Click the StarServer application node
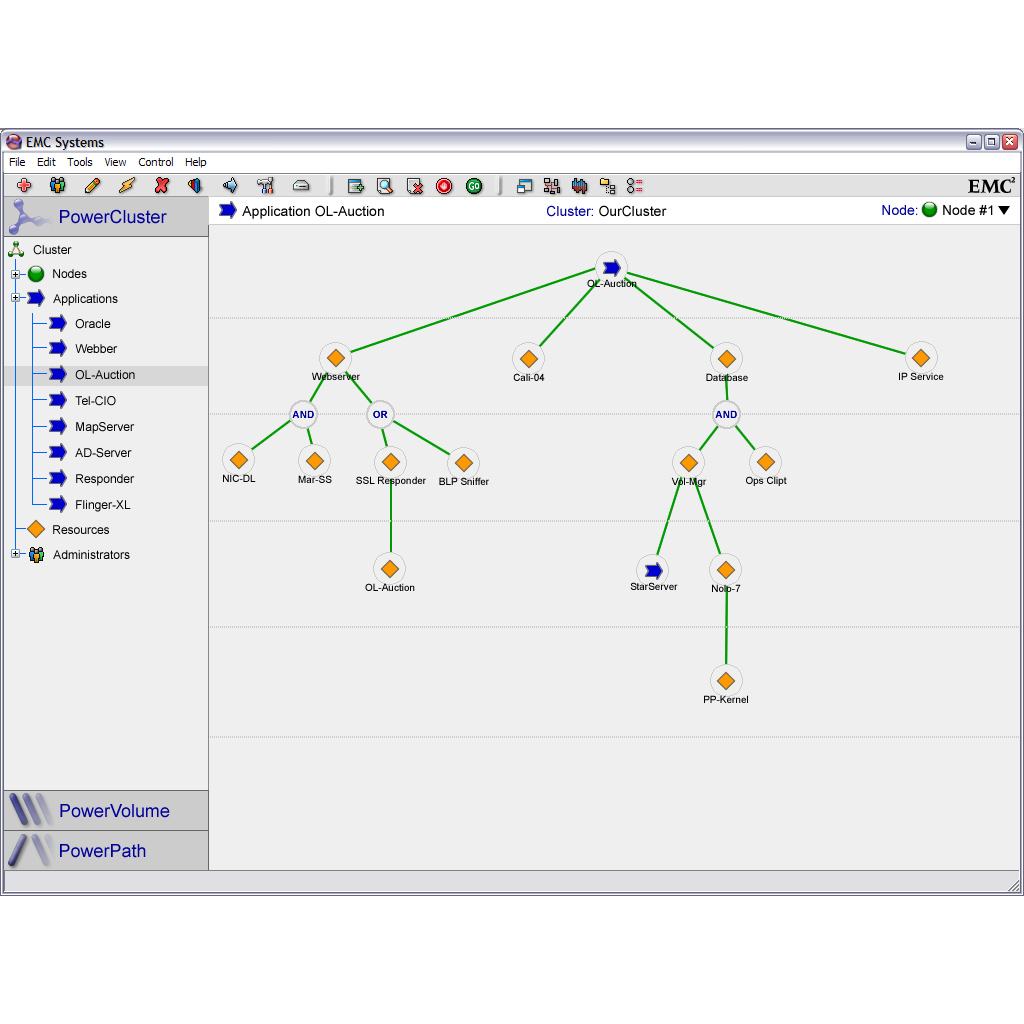The width and height of the screenshot is (1024, 1024). tap(653, 570)
